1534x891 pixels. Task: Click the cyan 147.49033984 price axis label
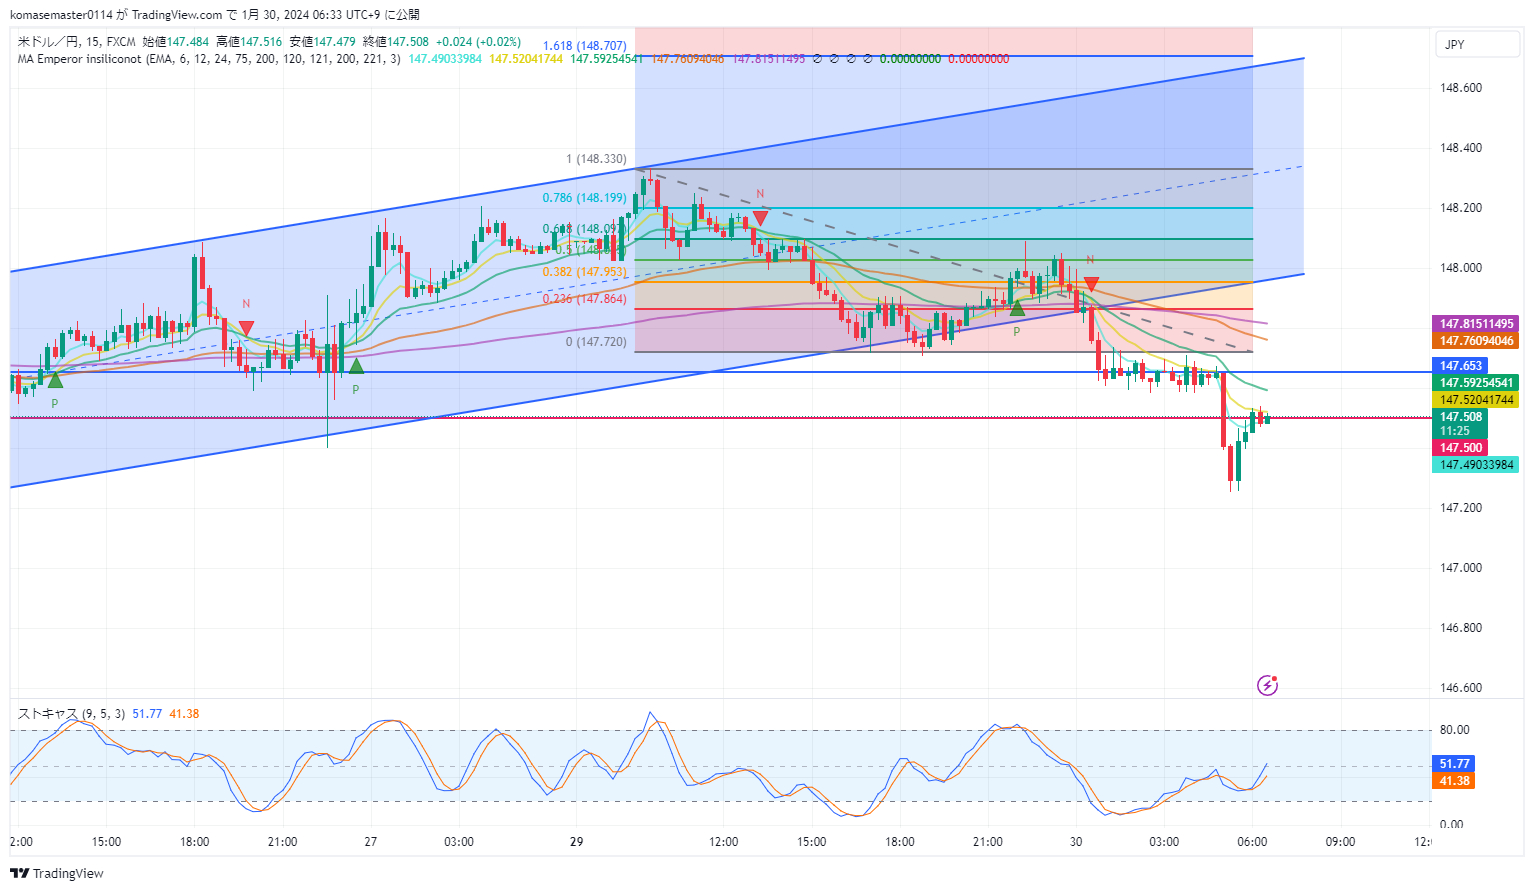[1476, 465]
